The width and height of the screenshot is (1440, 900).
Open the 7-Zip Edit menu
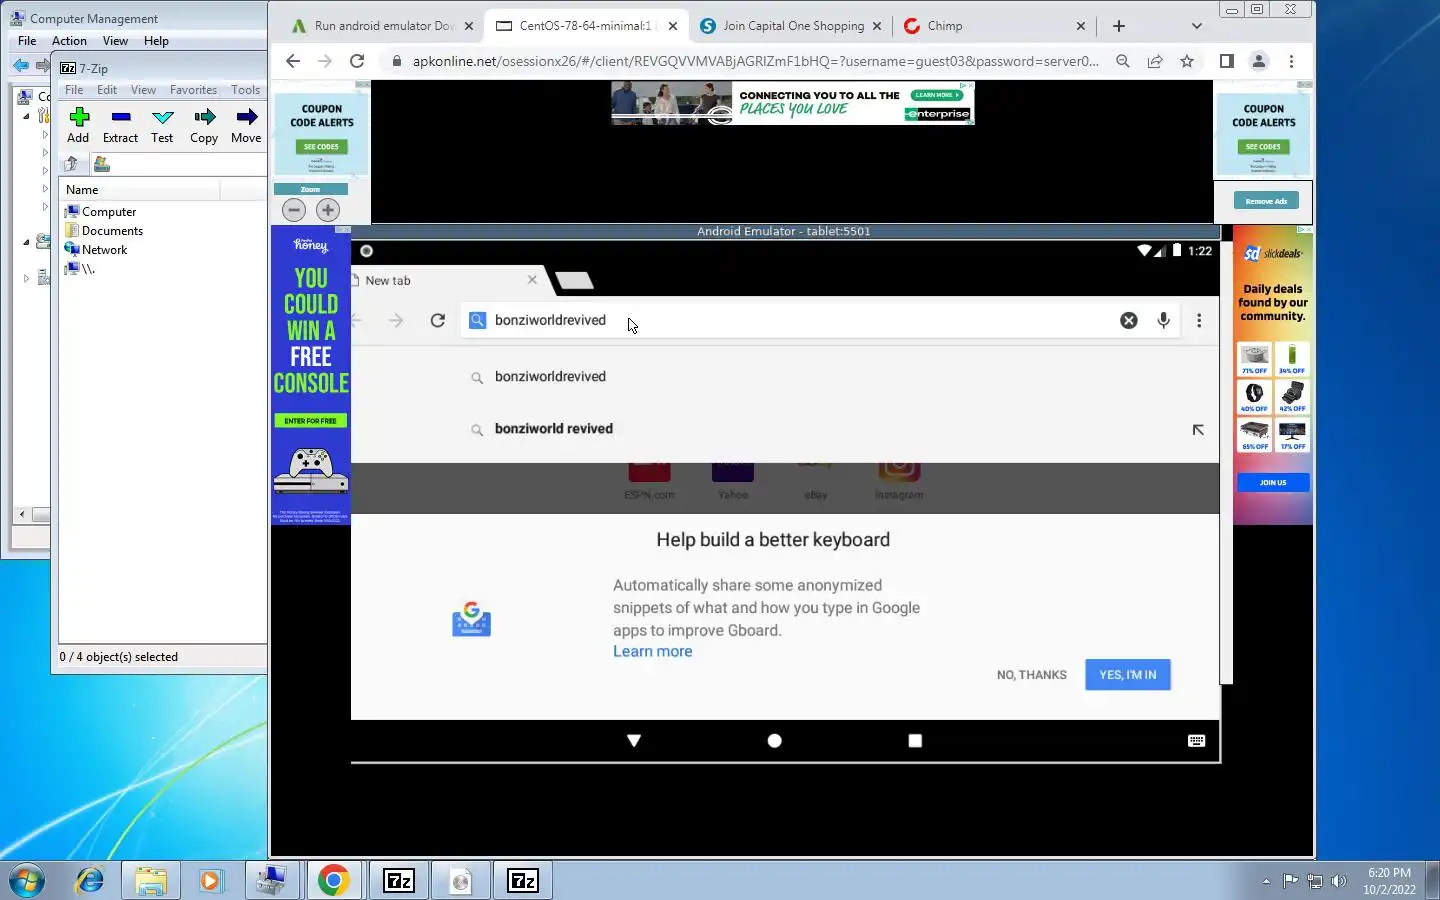[107, 90]
